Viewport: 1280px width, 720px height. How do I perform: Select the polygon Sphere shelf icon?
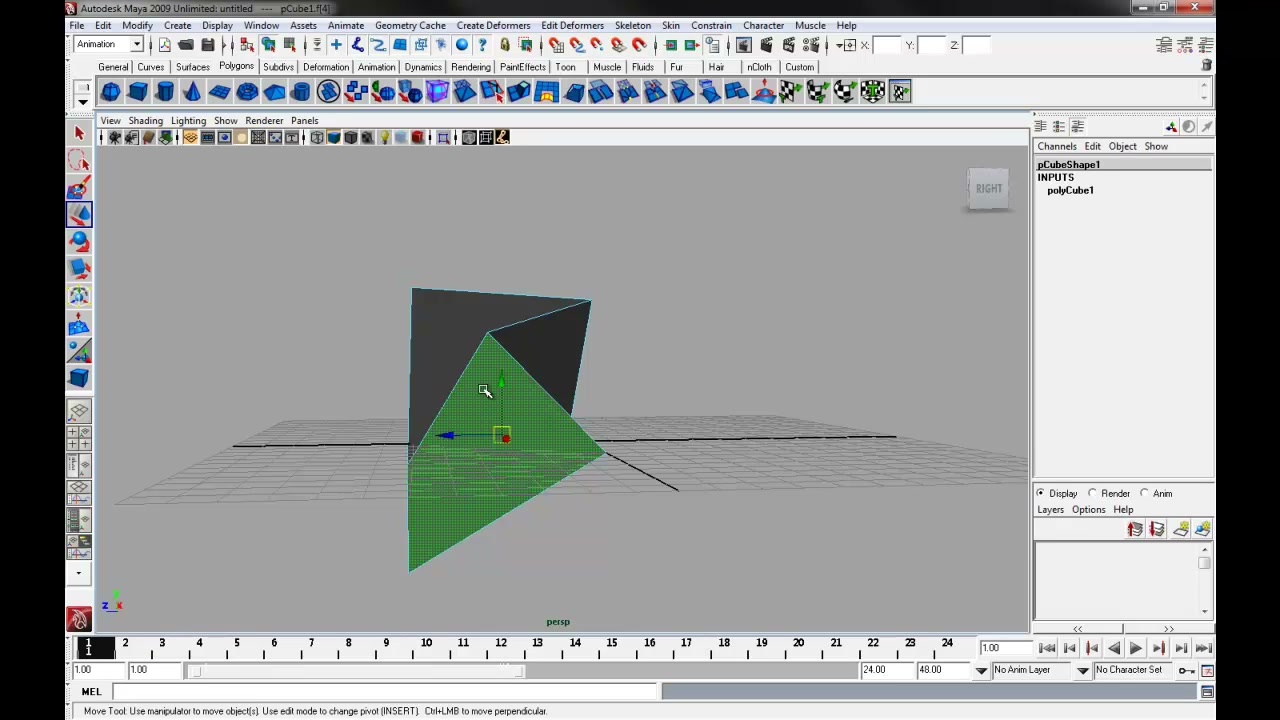click(x=111, y=92)
